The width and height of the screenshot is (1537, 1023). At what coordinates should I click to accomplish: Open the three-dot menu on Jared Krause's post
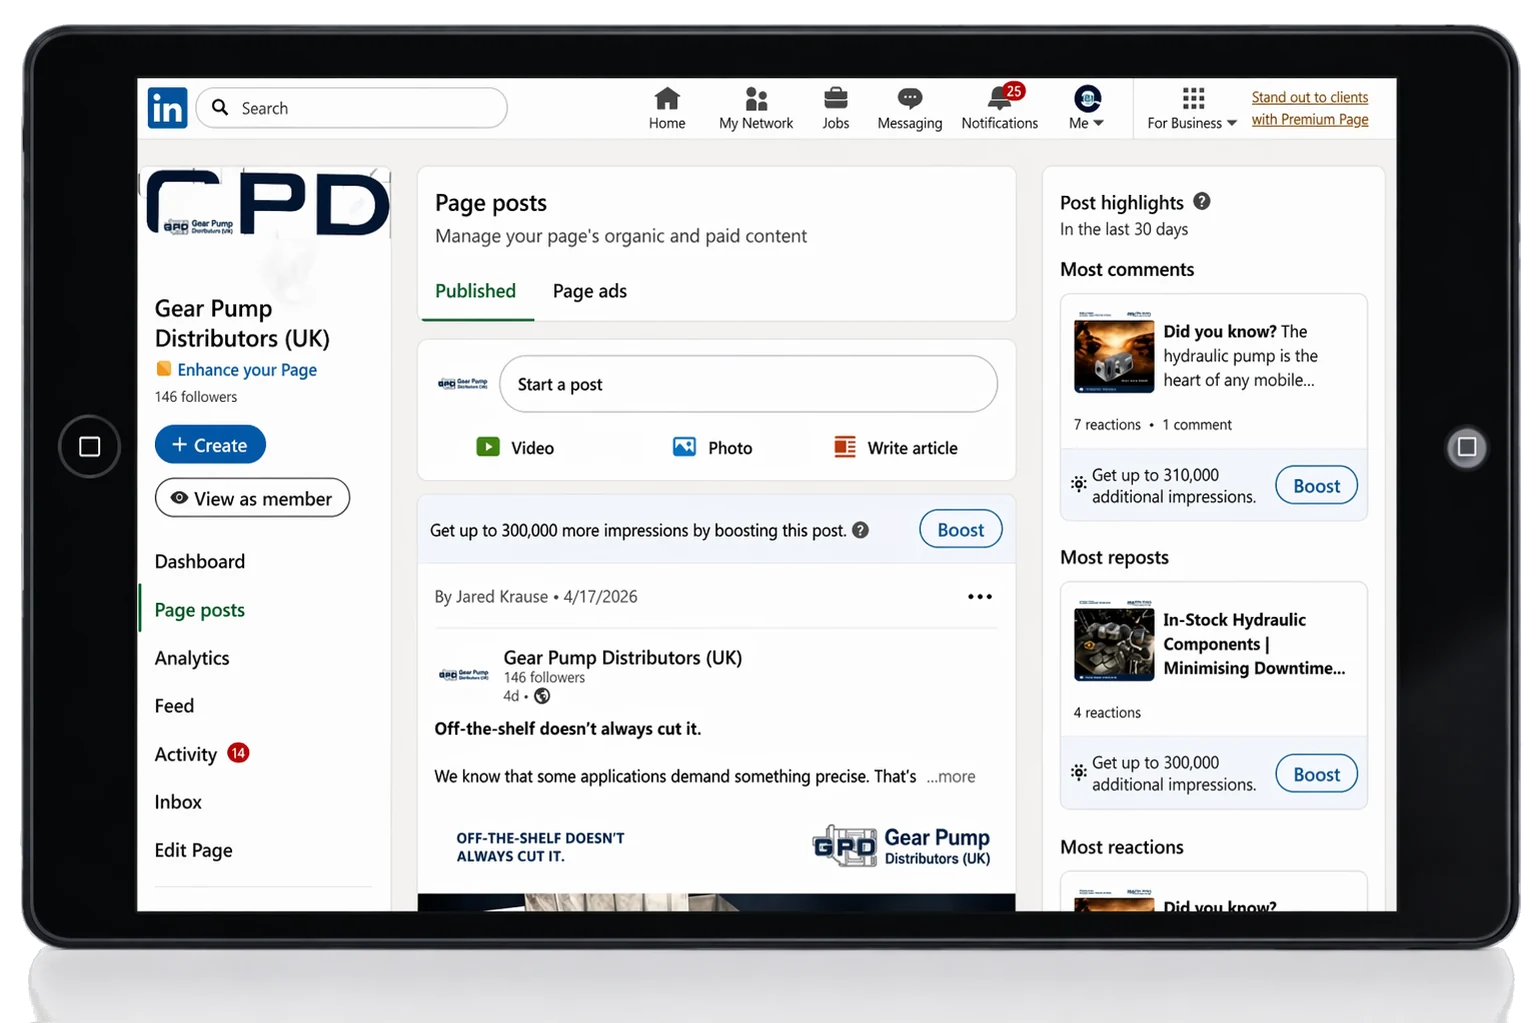tap(980, 597)
